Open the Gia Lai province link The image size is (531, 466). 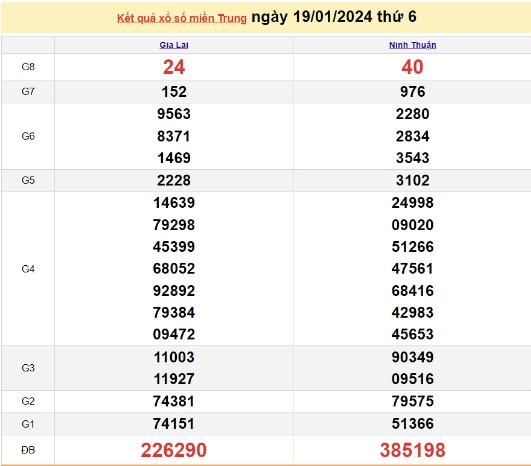[174, 45]
